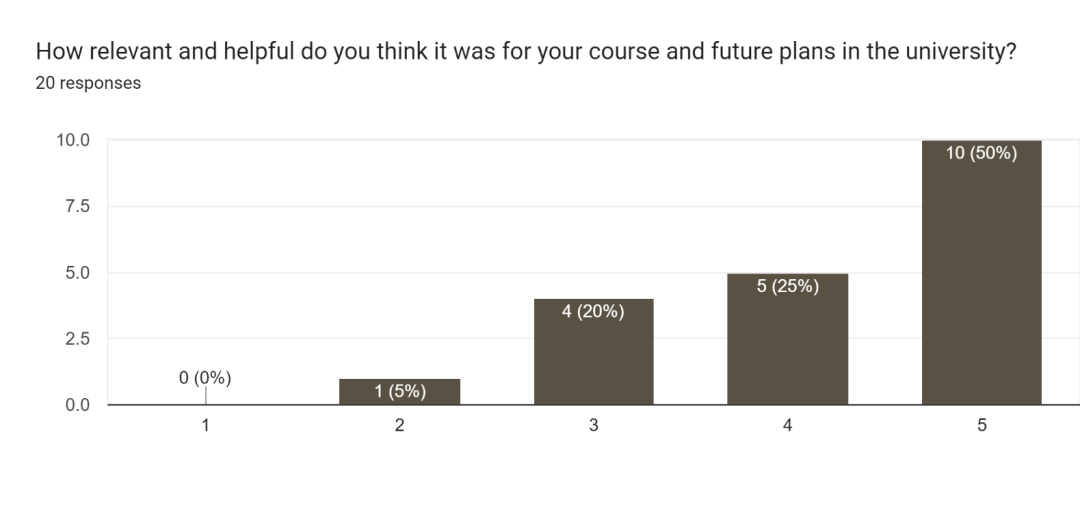This screenshot has width=1080, height=515.
Task: Click the 10.0 y-axis tick label
Action: (73, 140)
